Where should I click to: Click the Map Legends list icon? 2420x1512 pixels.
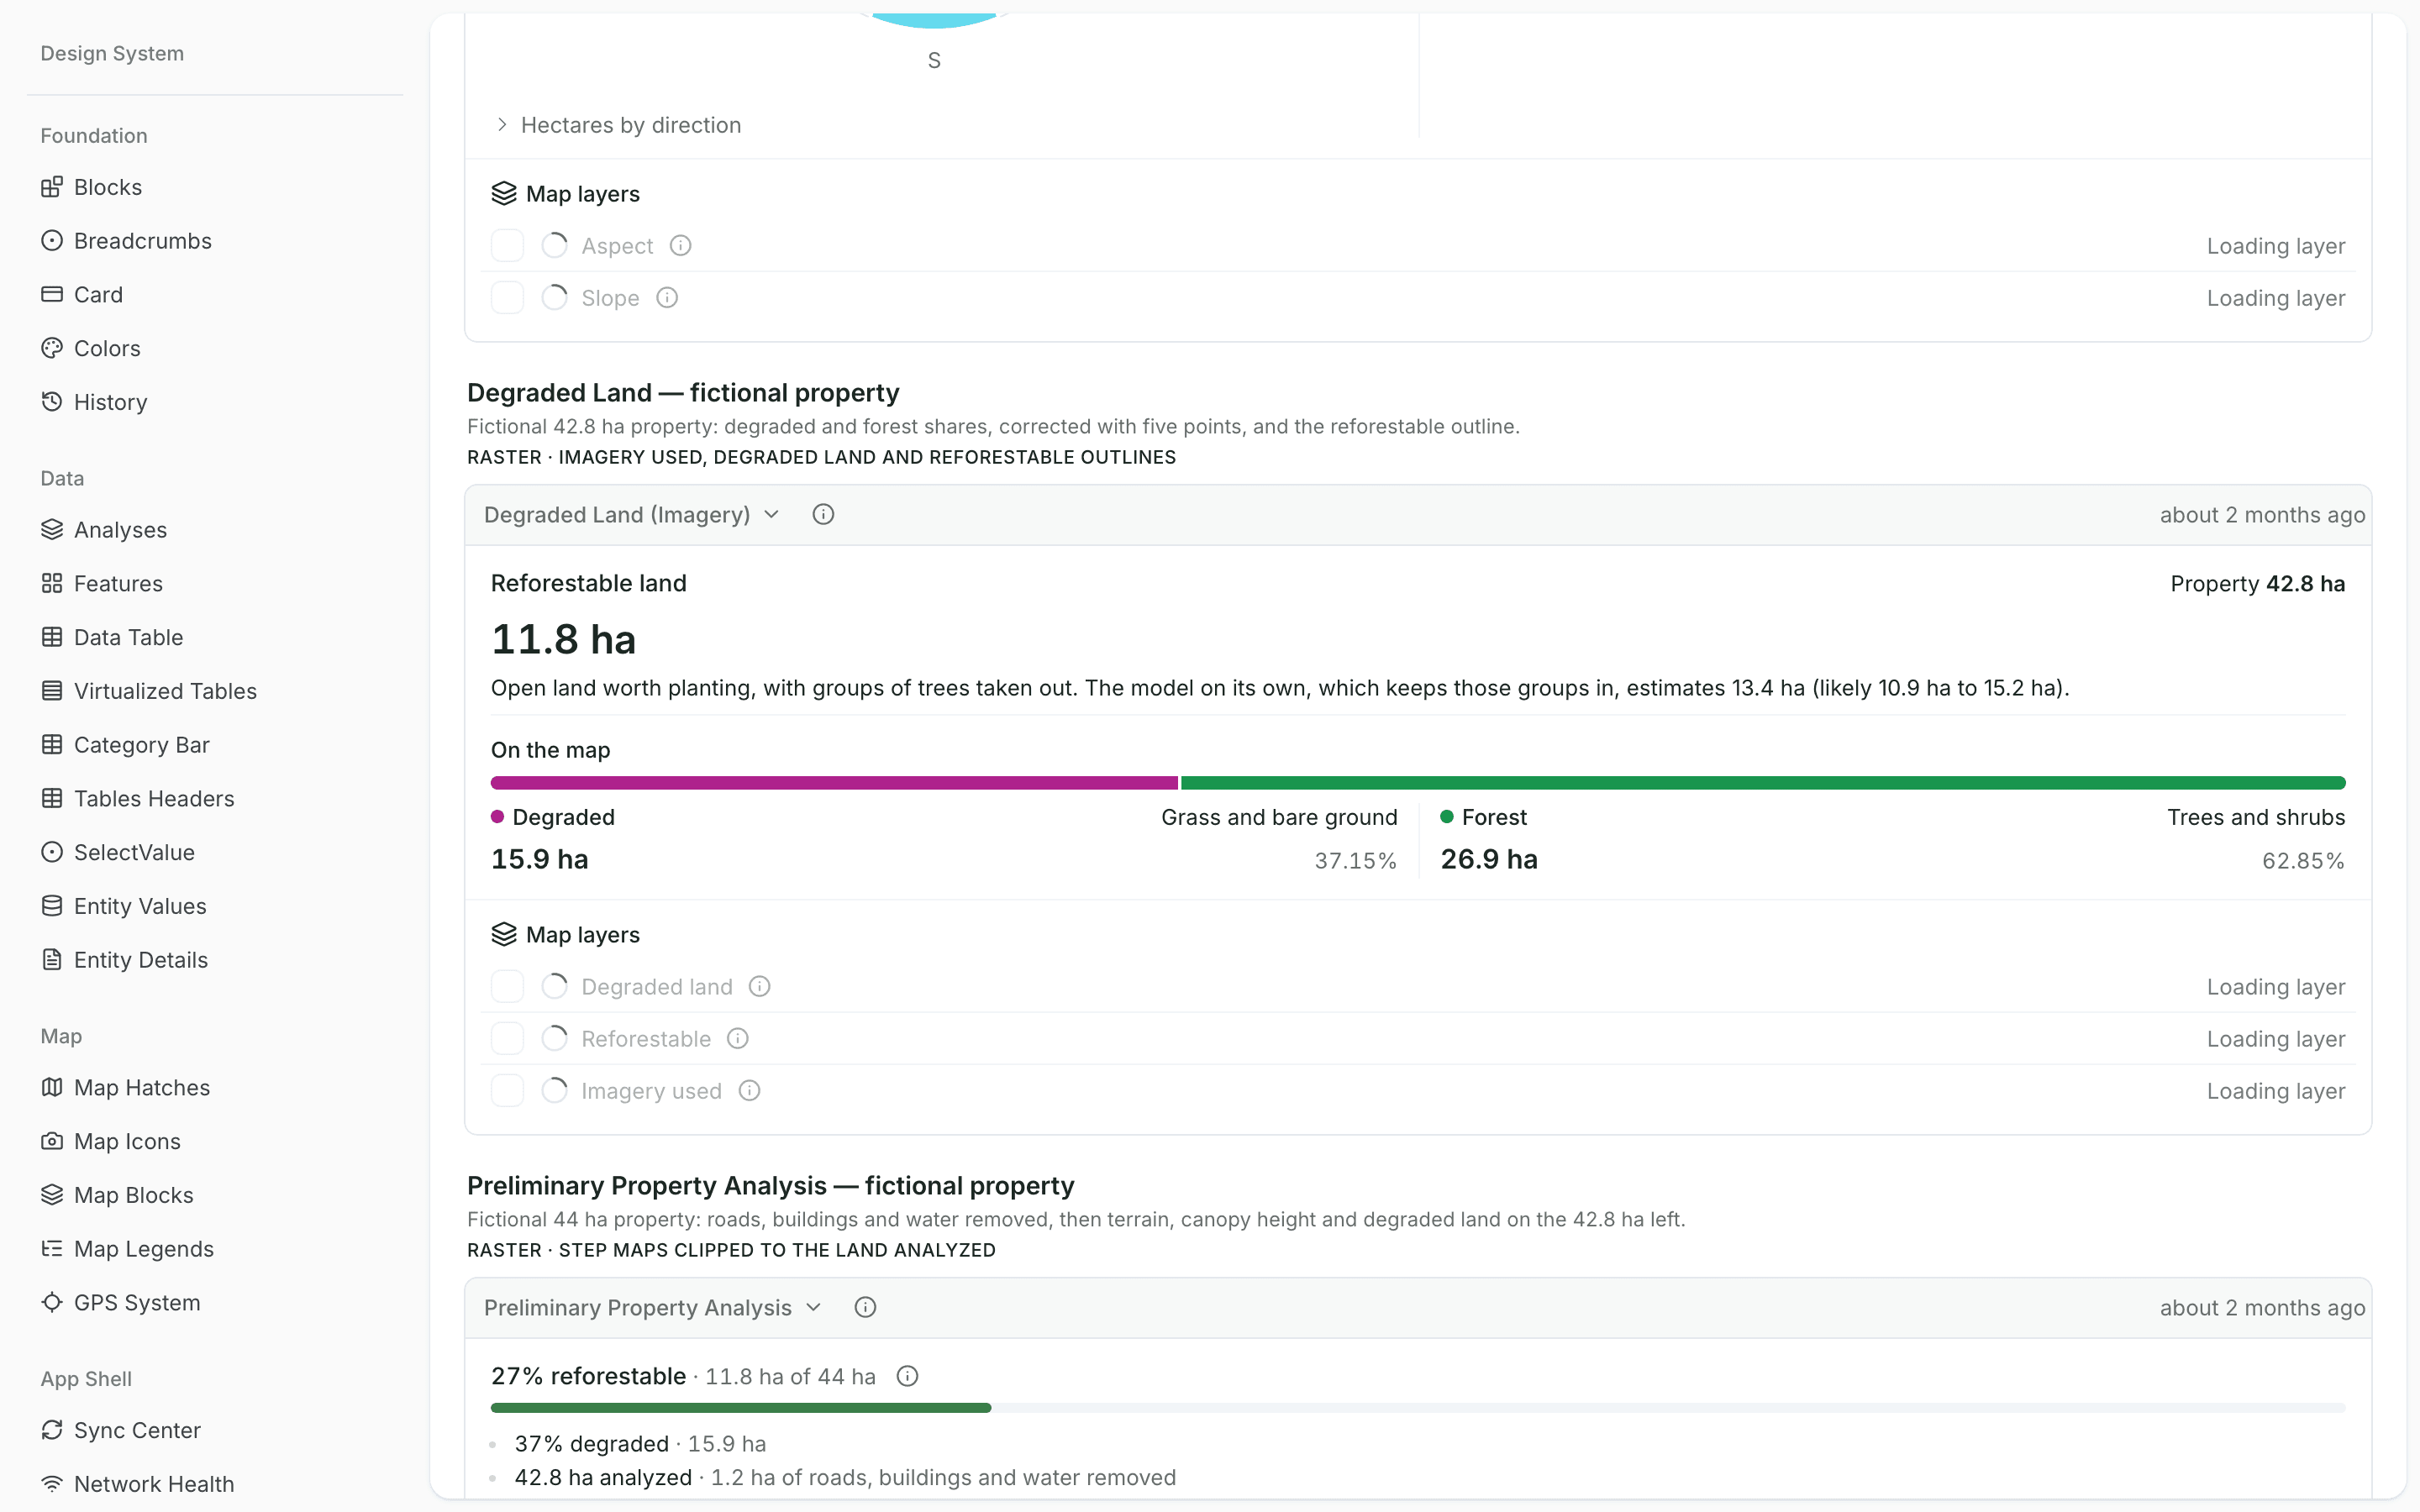pyautogui.click(x=52, y=1248)
